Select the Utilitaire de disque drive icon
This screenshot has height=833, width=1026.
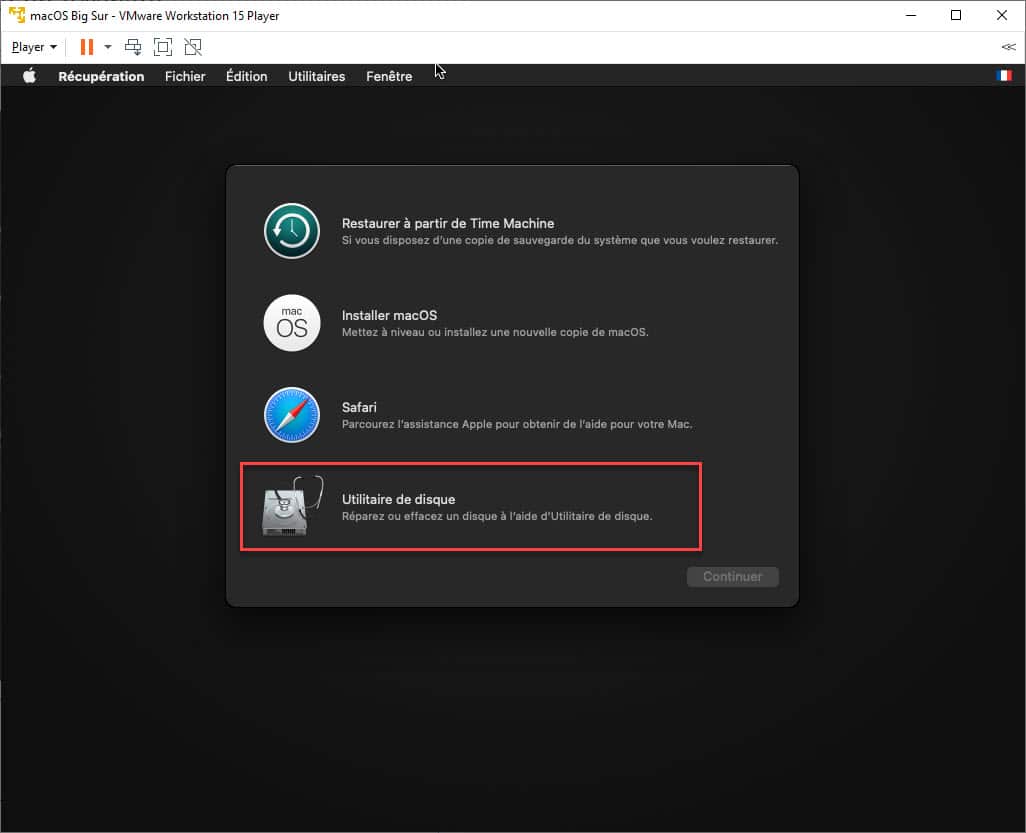point(292,506)
